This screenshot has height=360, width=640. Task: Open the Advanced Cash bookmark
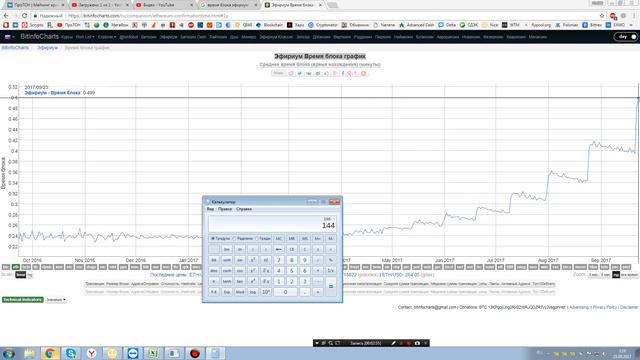416,25
